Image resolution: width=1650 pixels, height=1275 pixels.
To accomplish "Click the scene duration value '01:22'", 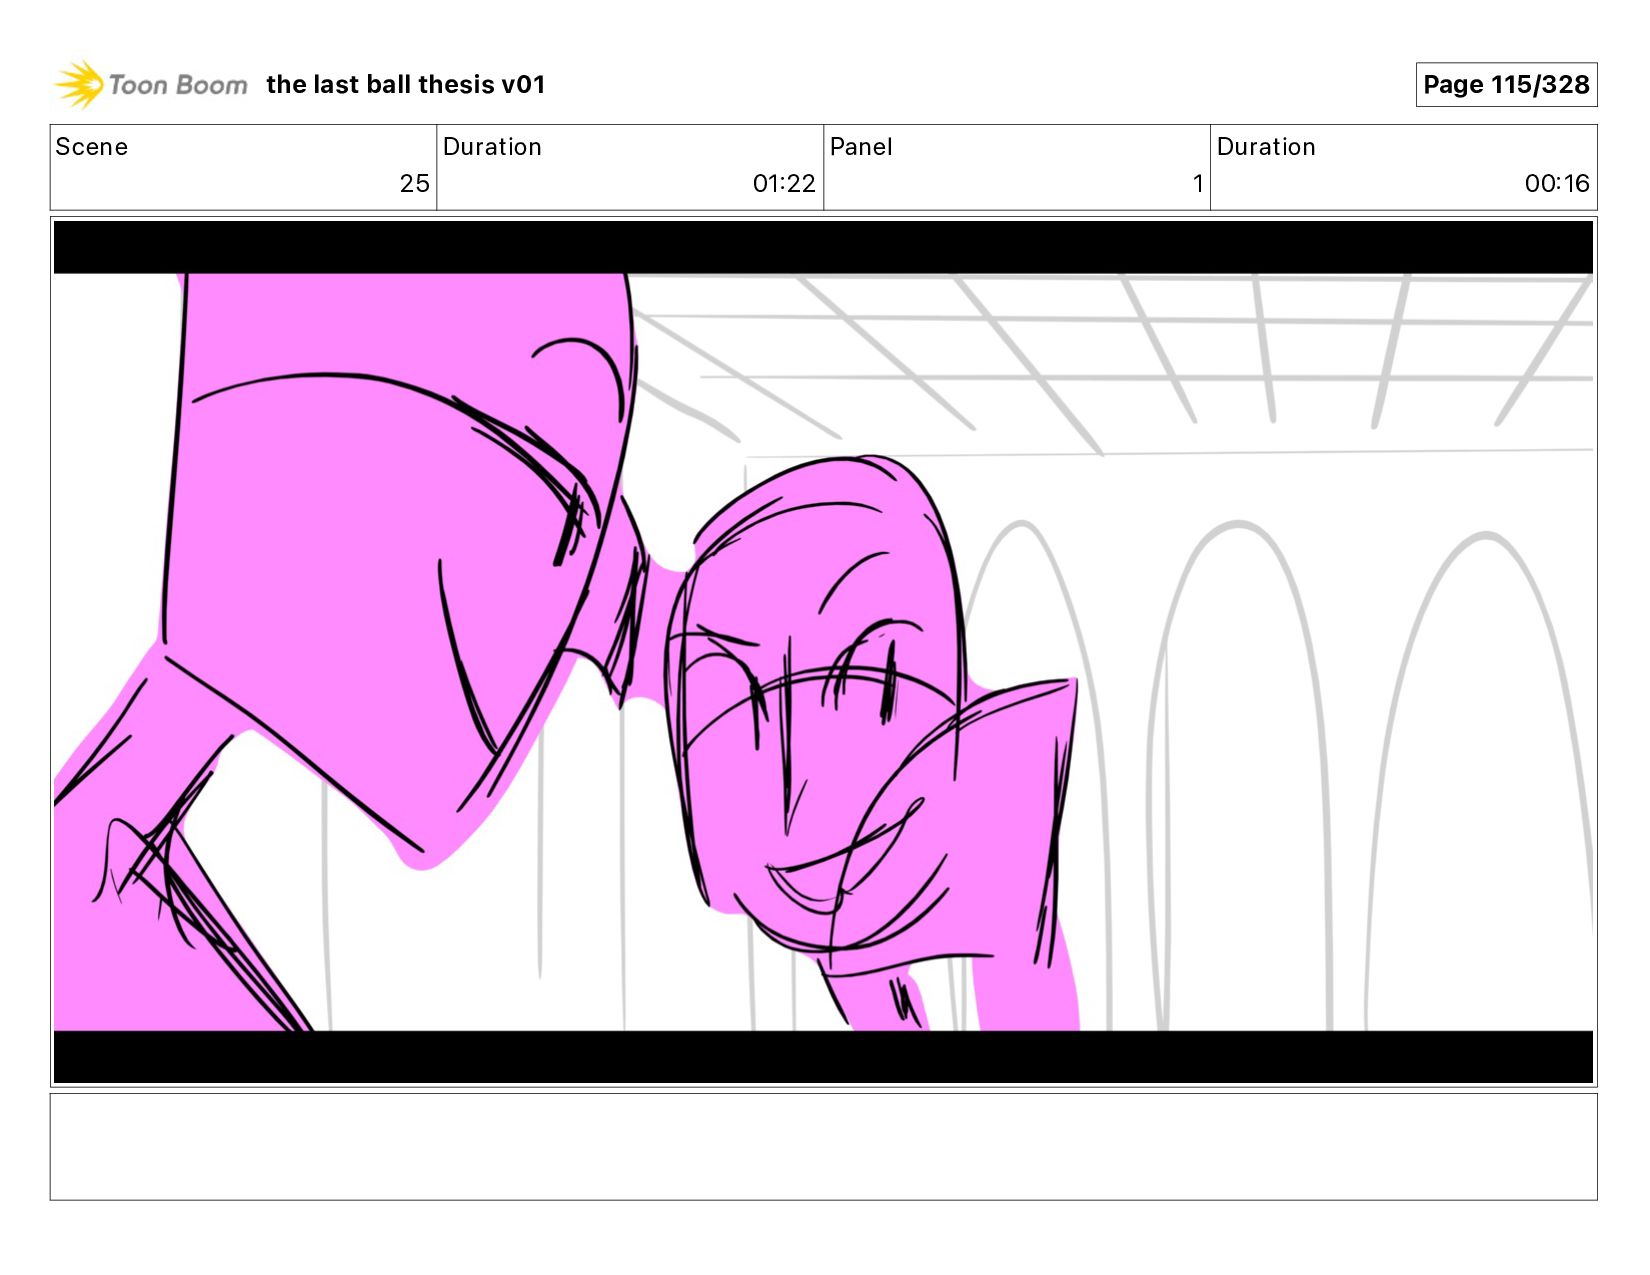I will [784, 184].
